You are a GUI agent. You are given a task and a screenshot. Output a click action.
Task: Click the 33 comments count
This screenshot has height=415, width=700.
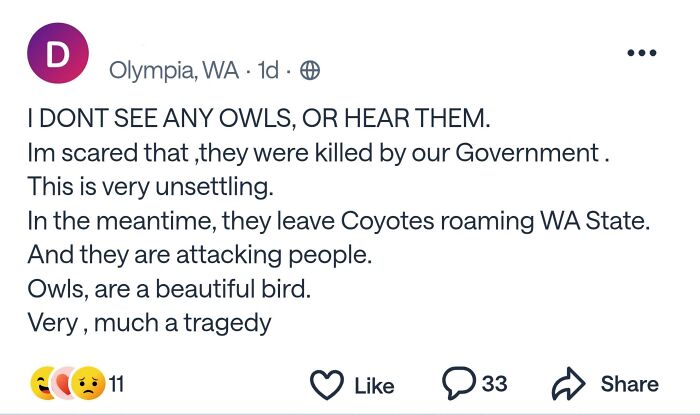click(x=494, y=384)
